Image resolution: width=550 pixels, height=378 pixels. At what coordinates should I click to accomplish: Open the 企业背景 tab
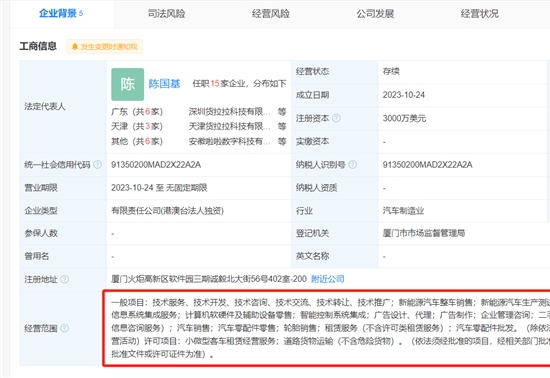61,13
